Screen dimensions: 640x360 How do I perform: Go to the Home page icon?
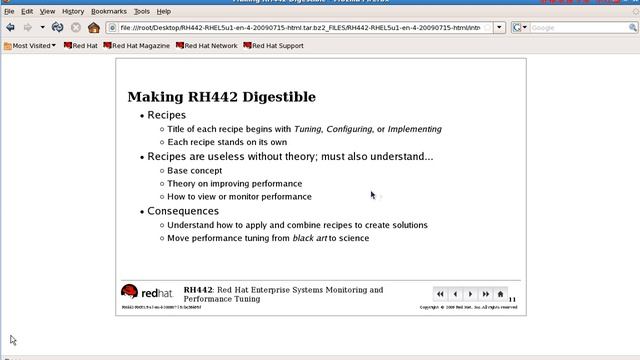tap(94, 27)
